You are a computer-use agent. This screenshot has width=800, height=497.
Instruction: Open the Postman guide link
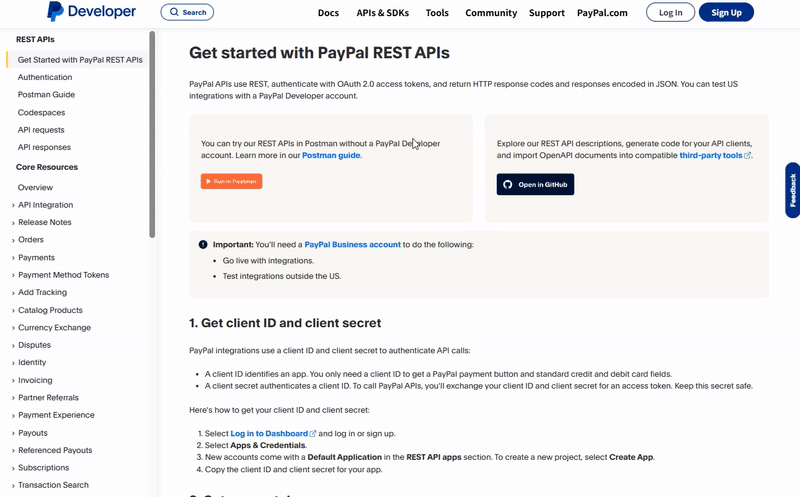pyautogui.click(x=331, y=156)
